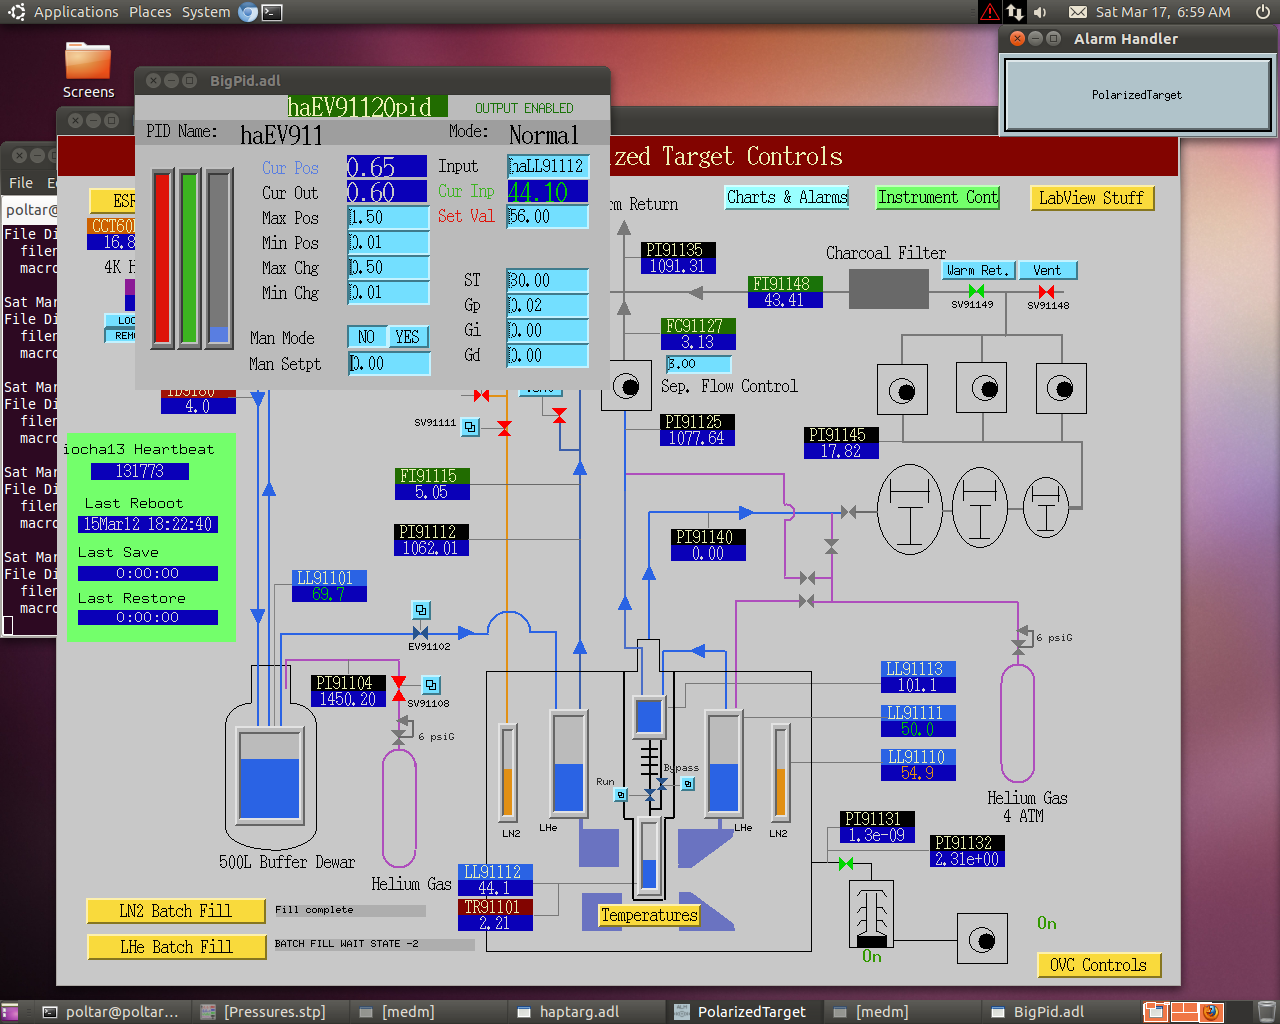The width and height of the screenshot is (1280, 1024).
Task: Click the pump icon beside Sep. Flow Control
Action: coord(626,386)
